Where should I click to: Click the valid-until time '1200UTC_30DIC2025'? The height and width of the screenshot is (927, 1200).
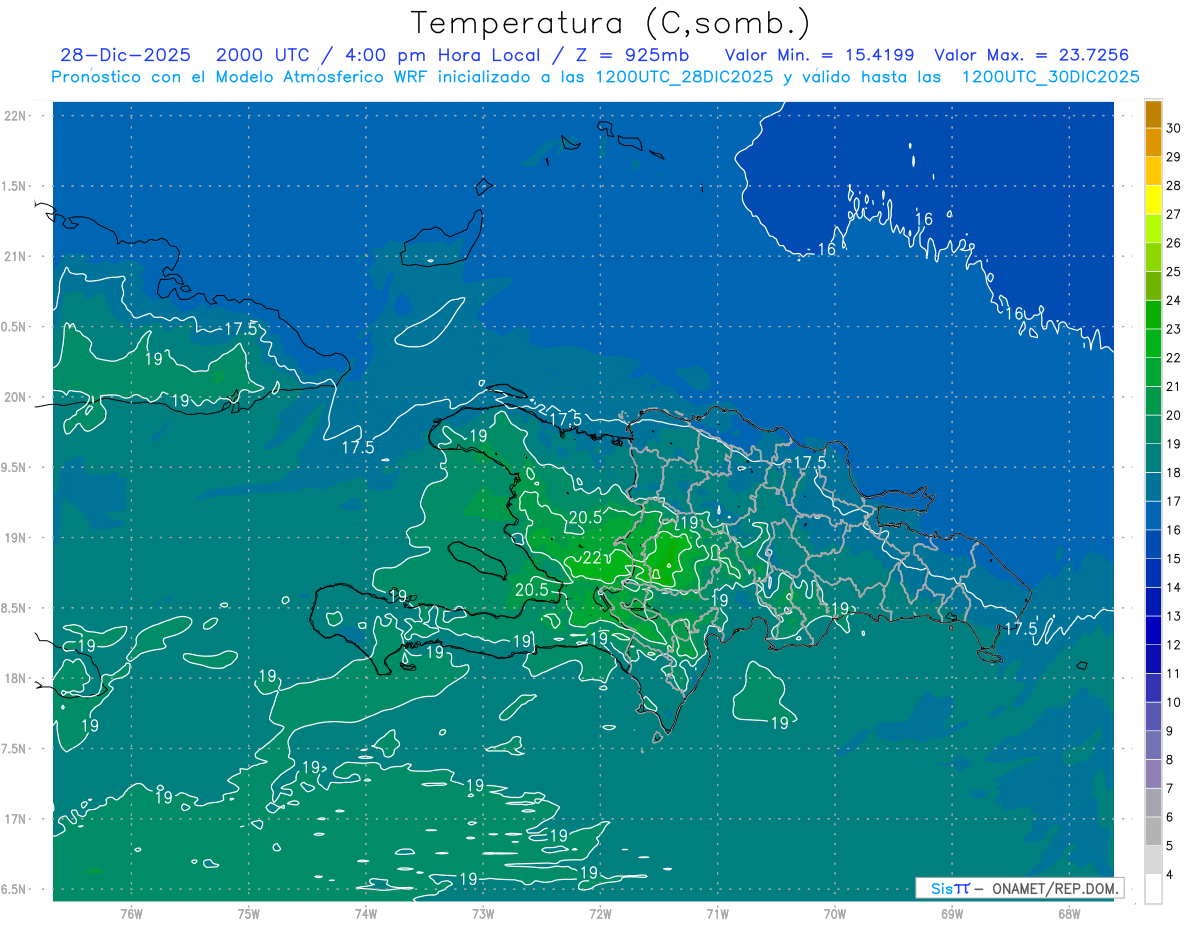pyautogui.click(x=1050, y=77)
